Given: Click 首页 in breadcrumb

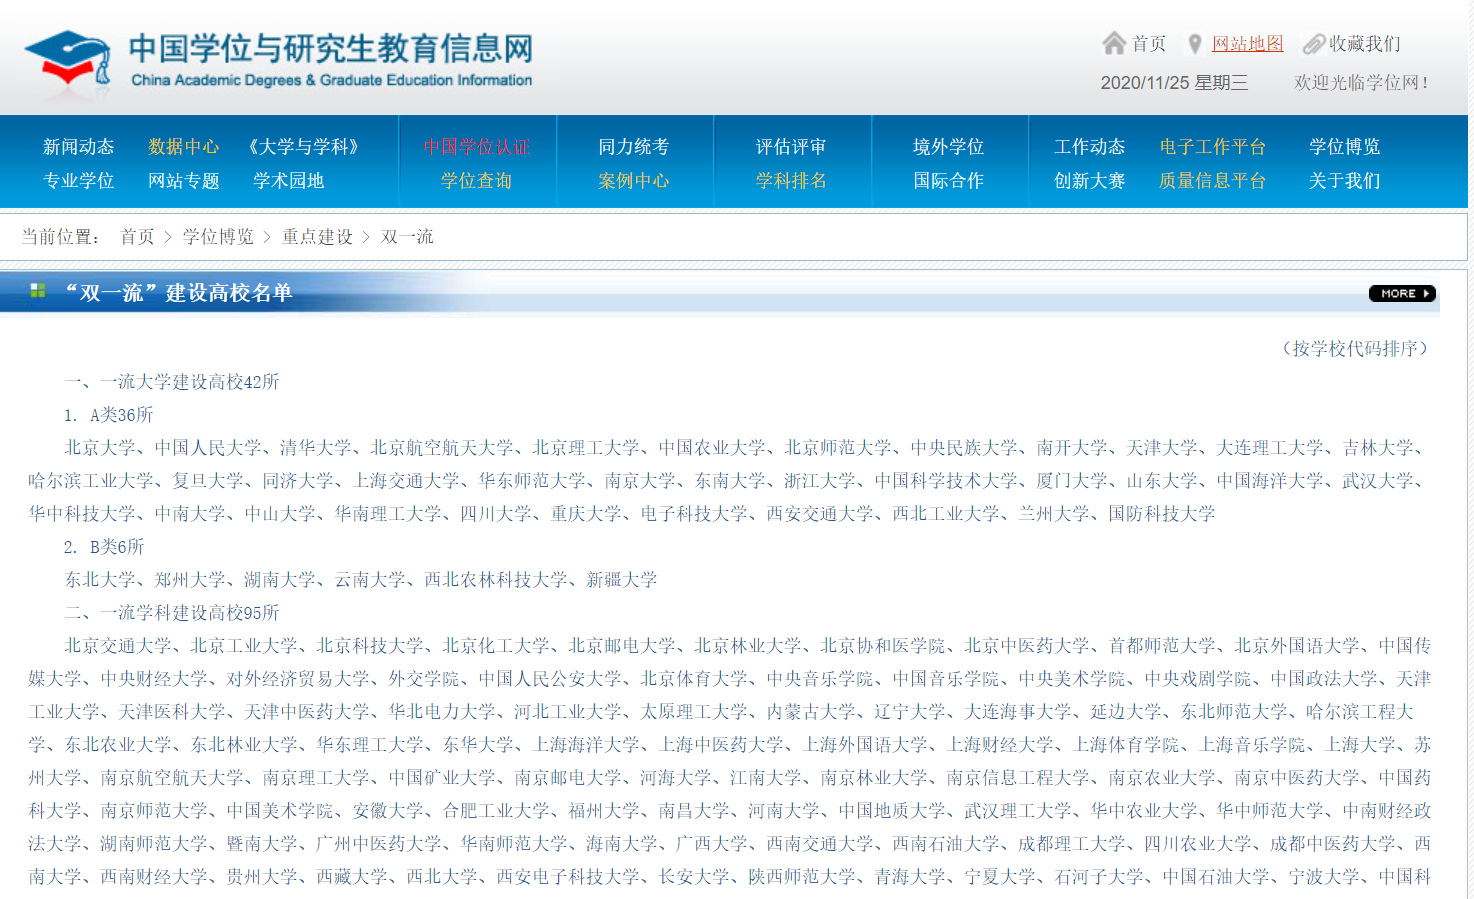Looking at the screenshot, I should coord(137,237).
